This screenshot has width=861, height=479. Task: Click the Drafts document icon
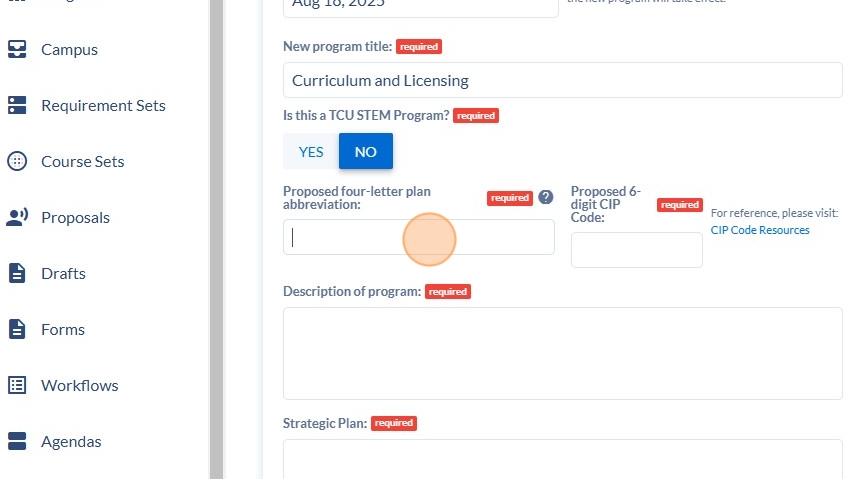point(17,273)
